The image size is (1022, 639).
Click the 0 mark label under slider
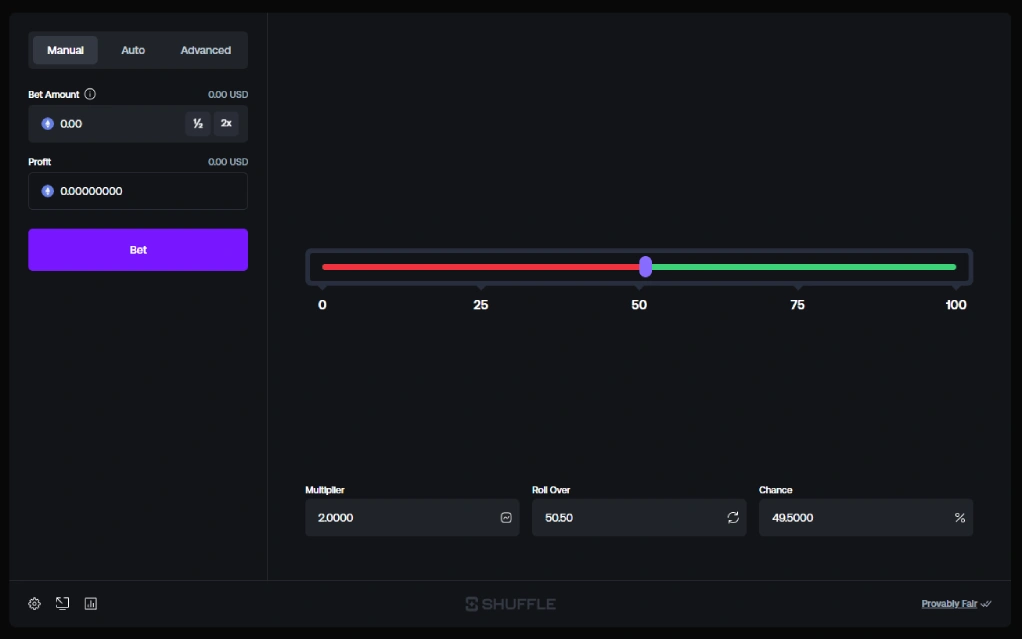pos(322,305)
